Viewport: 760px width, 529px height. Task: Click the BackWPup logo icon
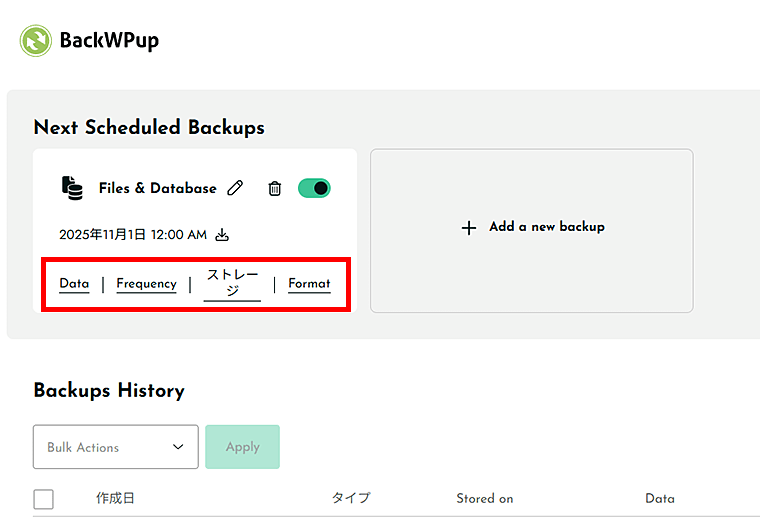[36, 41]
